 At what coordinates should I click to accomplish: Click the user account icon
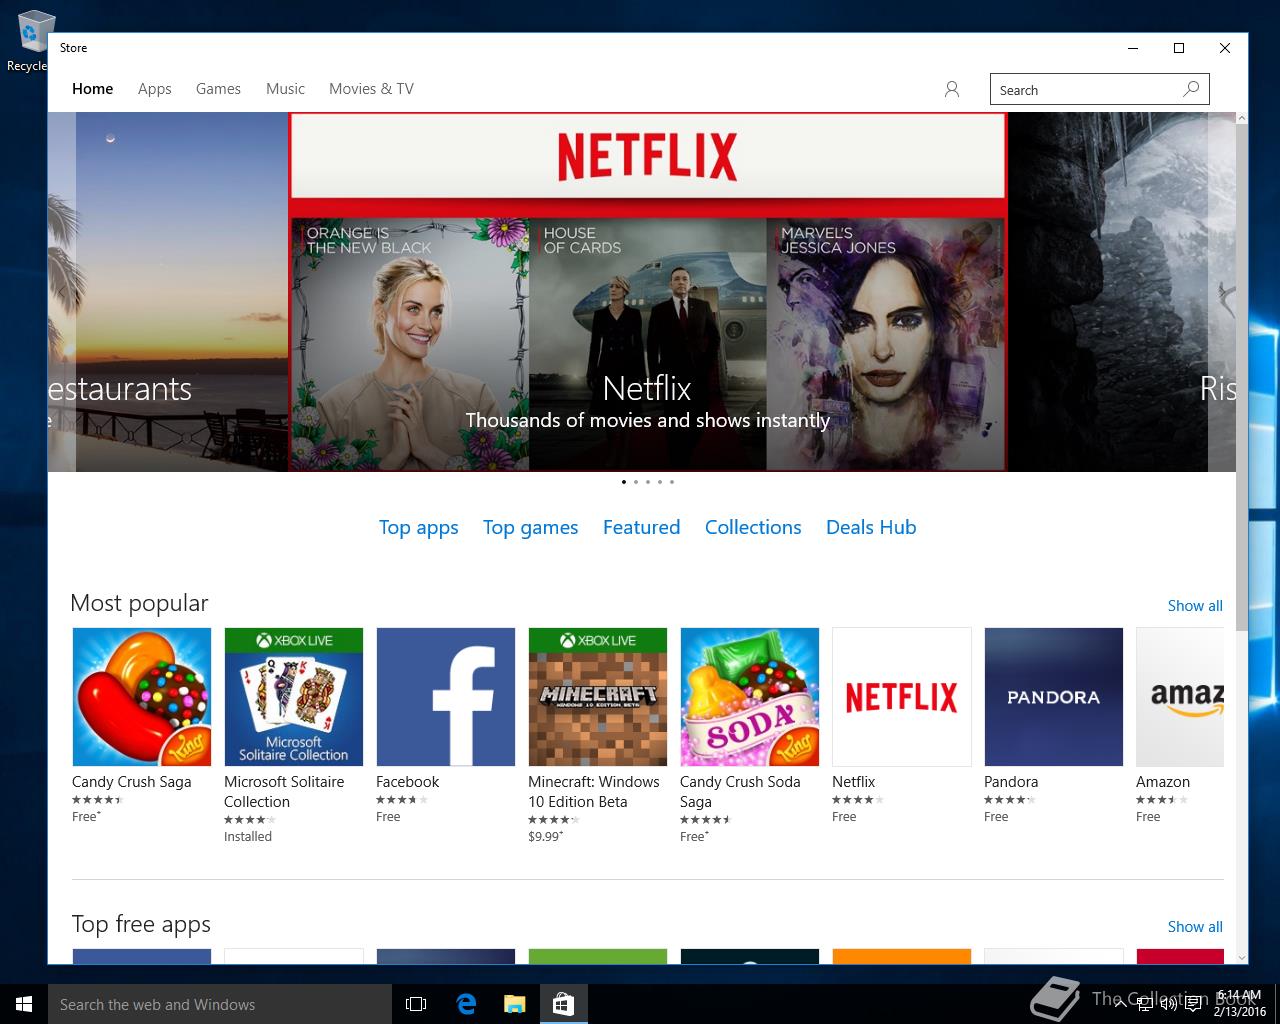(x=952, y=89)
